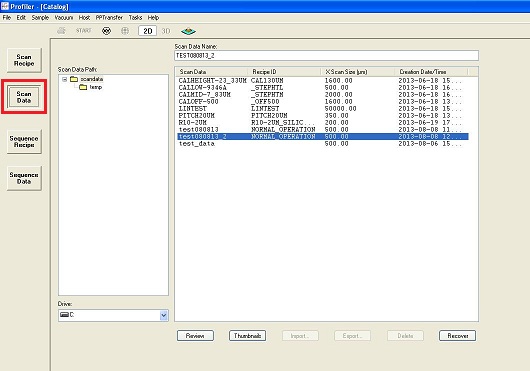
Task: Click the _OFF500 recipe ID cell
Action: [x=265, y=102]
